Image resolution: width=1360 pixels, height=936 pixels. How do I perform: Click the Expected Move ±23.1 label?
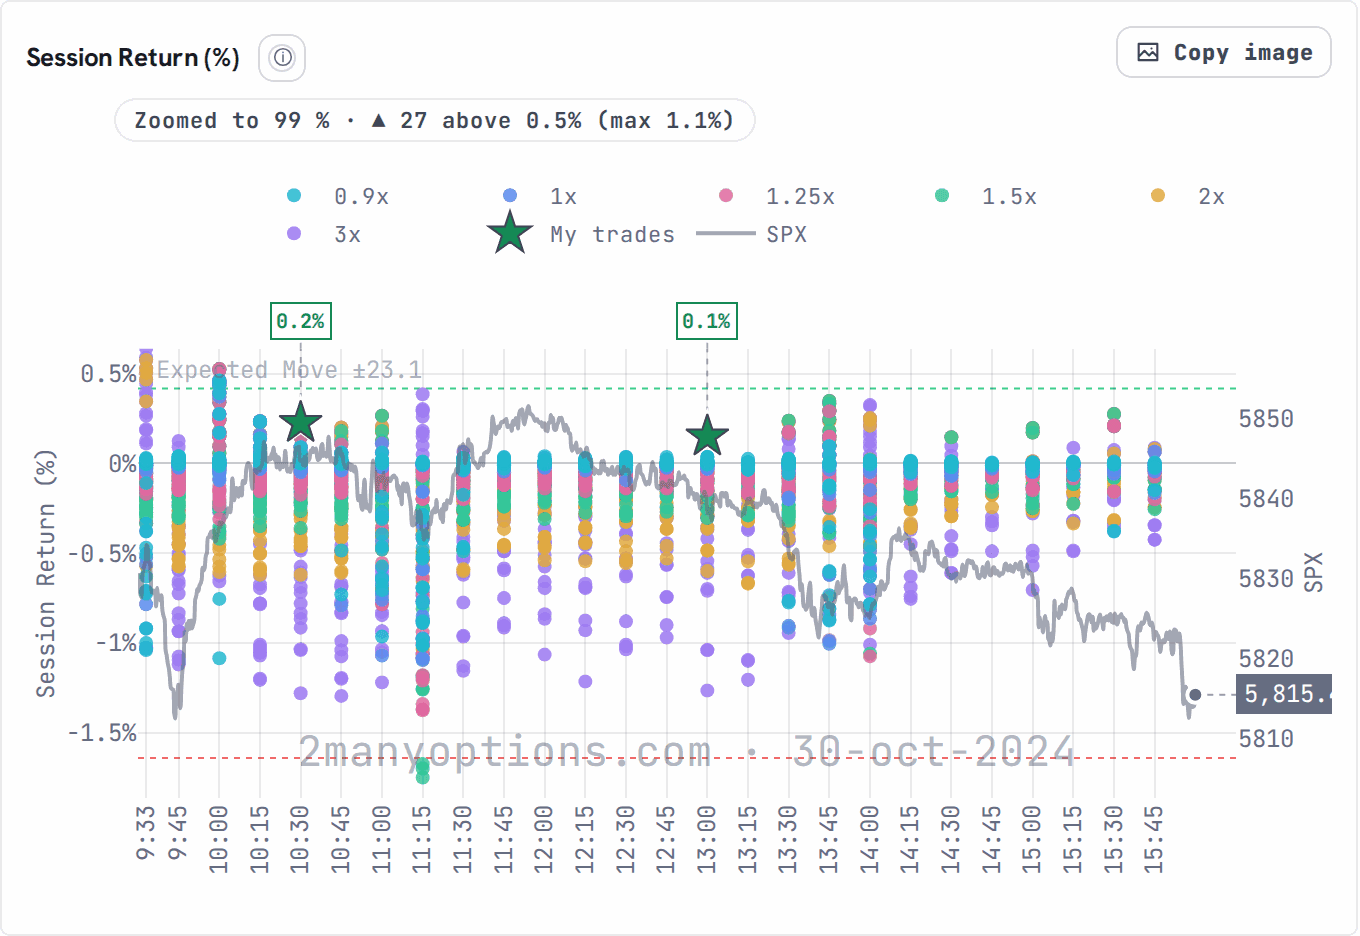[290, 370]
